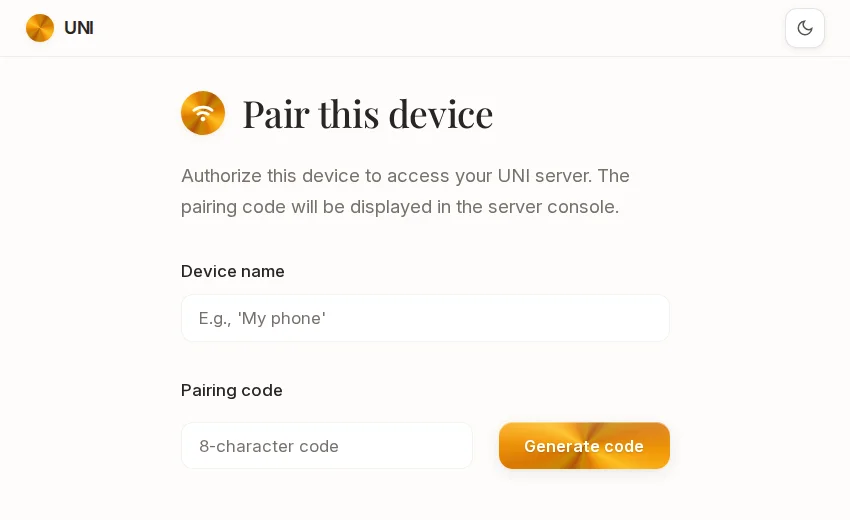
Task: Click the Device name label
Action: [233, 271]
